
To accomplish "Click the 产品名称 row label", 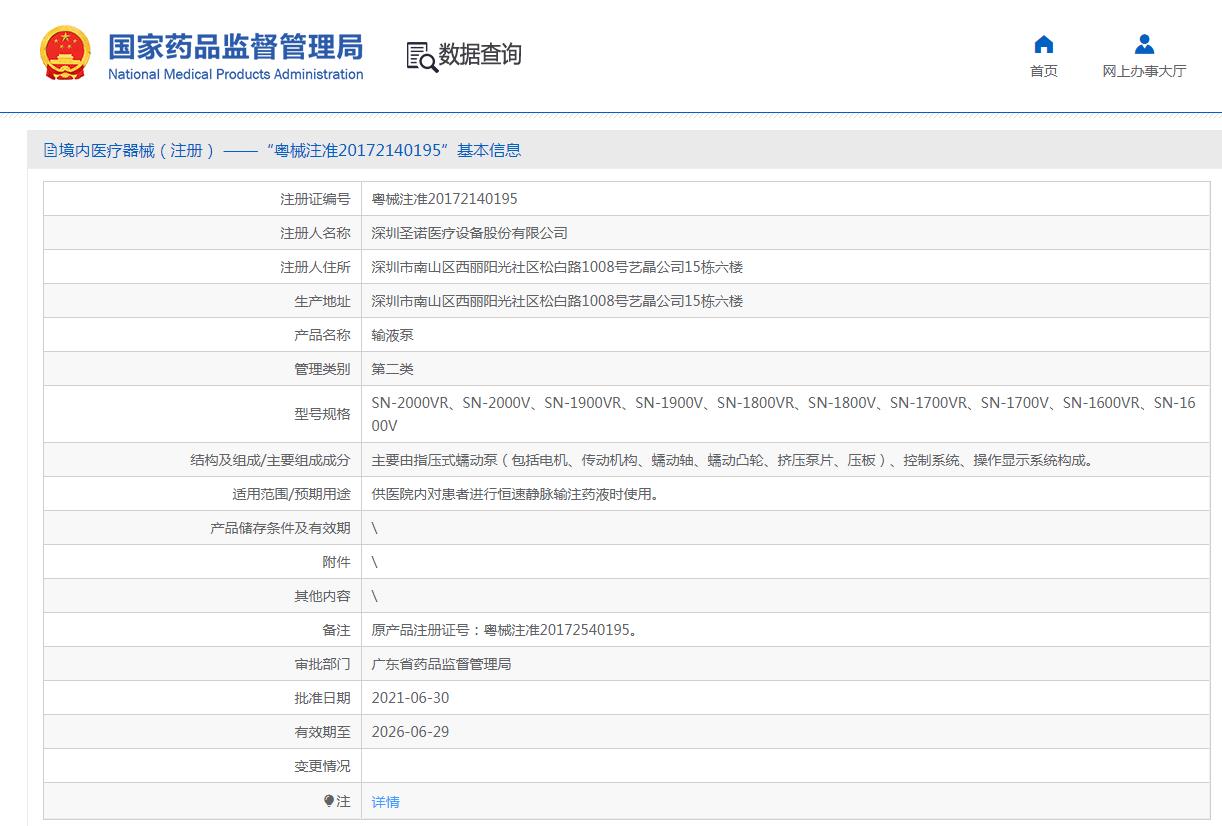I will click(322, 335).
